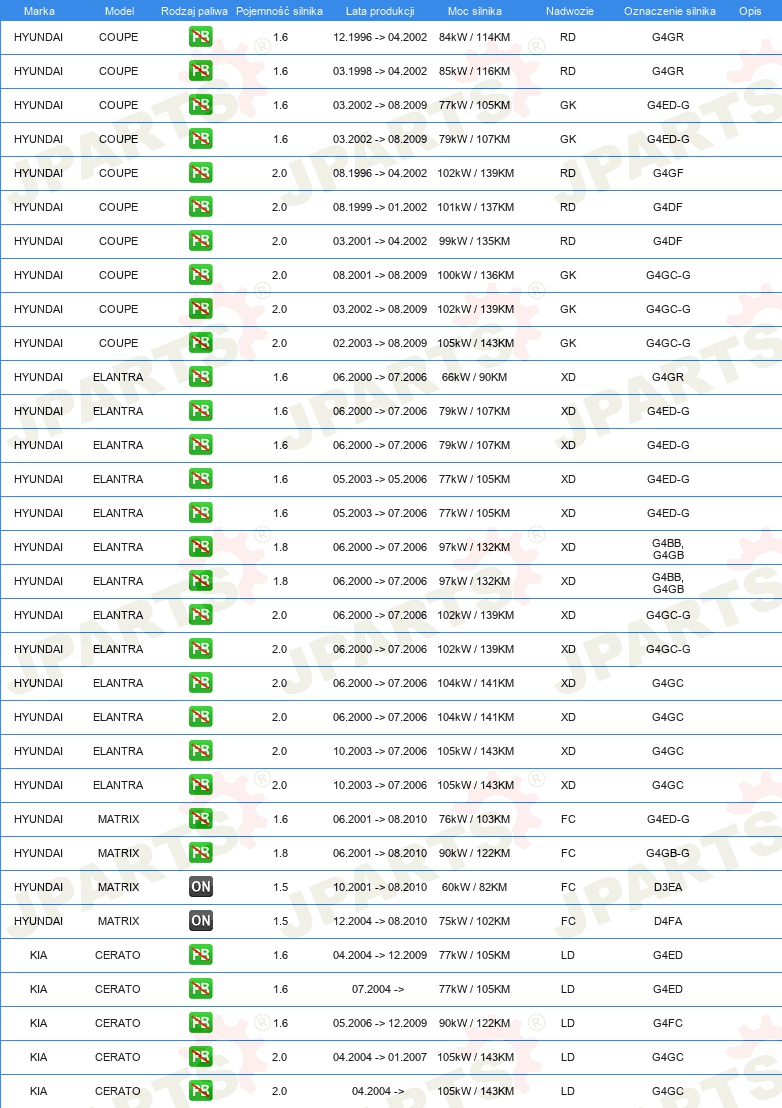Click date range 03.2001 -> 04.2002
This screenshot has width=782, height=1108.
(x=380, y=241)
